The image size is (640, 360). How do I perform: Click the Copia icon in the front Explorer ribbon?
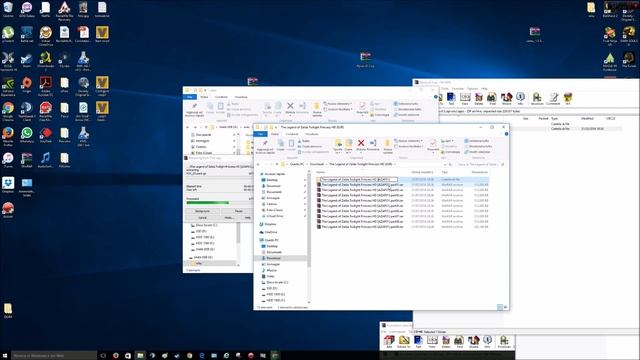coord(280,143)
